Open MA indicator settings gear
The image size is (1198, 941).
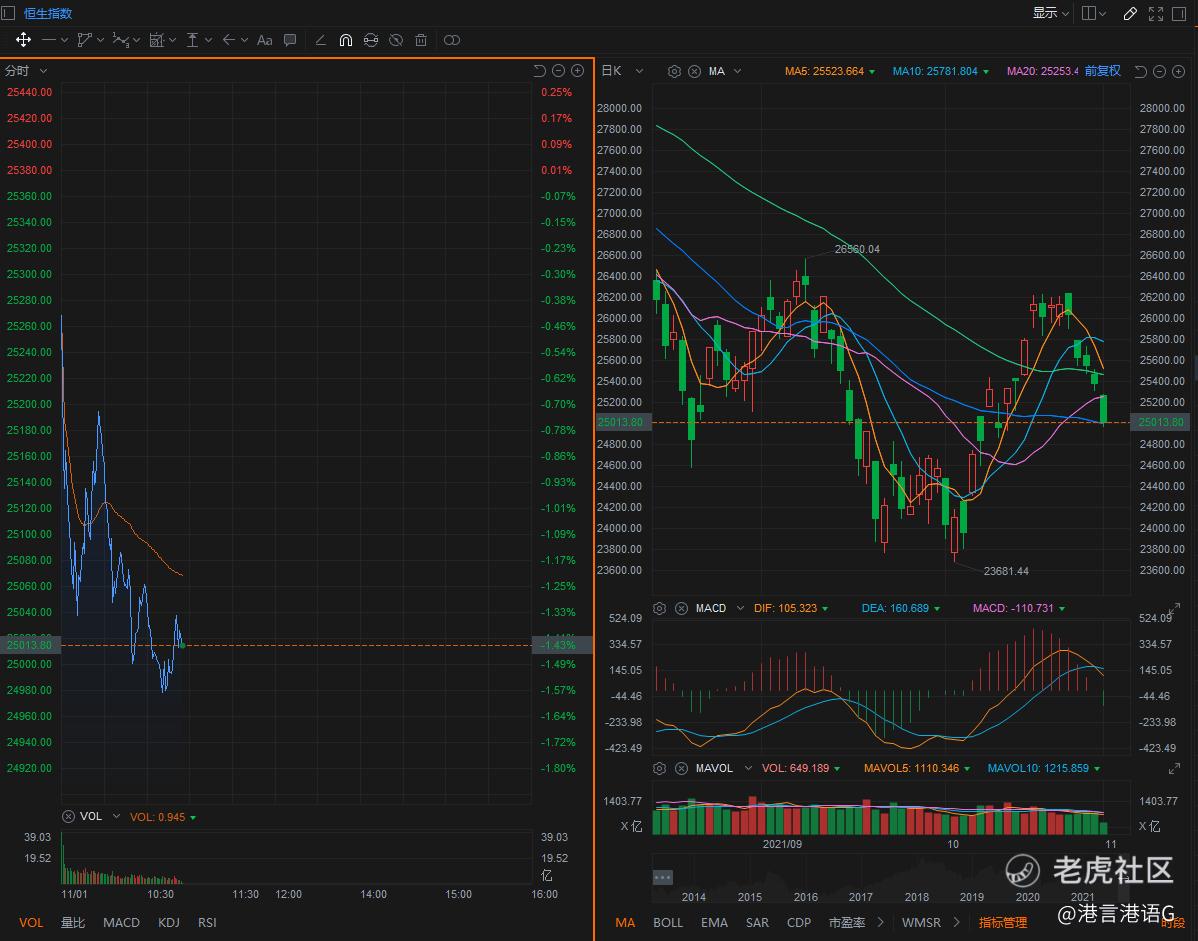(x=674, y=71)
